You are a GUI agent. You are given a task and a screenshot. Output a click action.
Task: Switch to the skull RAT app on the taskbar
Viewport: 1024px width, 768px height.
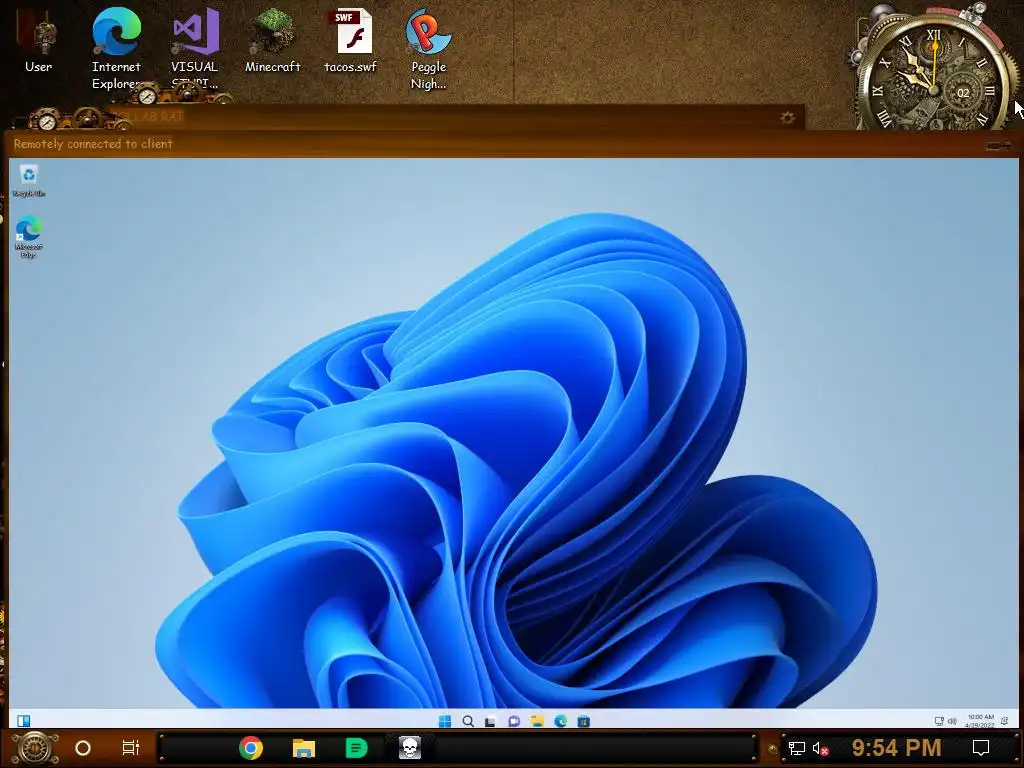pyautogui.click(x=409, y=748)
